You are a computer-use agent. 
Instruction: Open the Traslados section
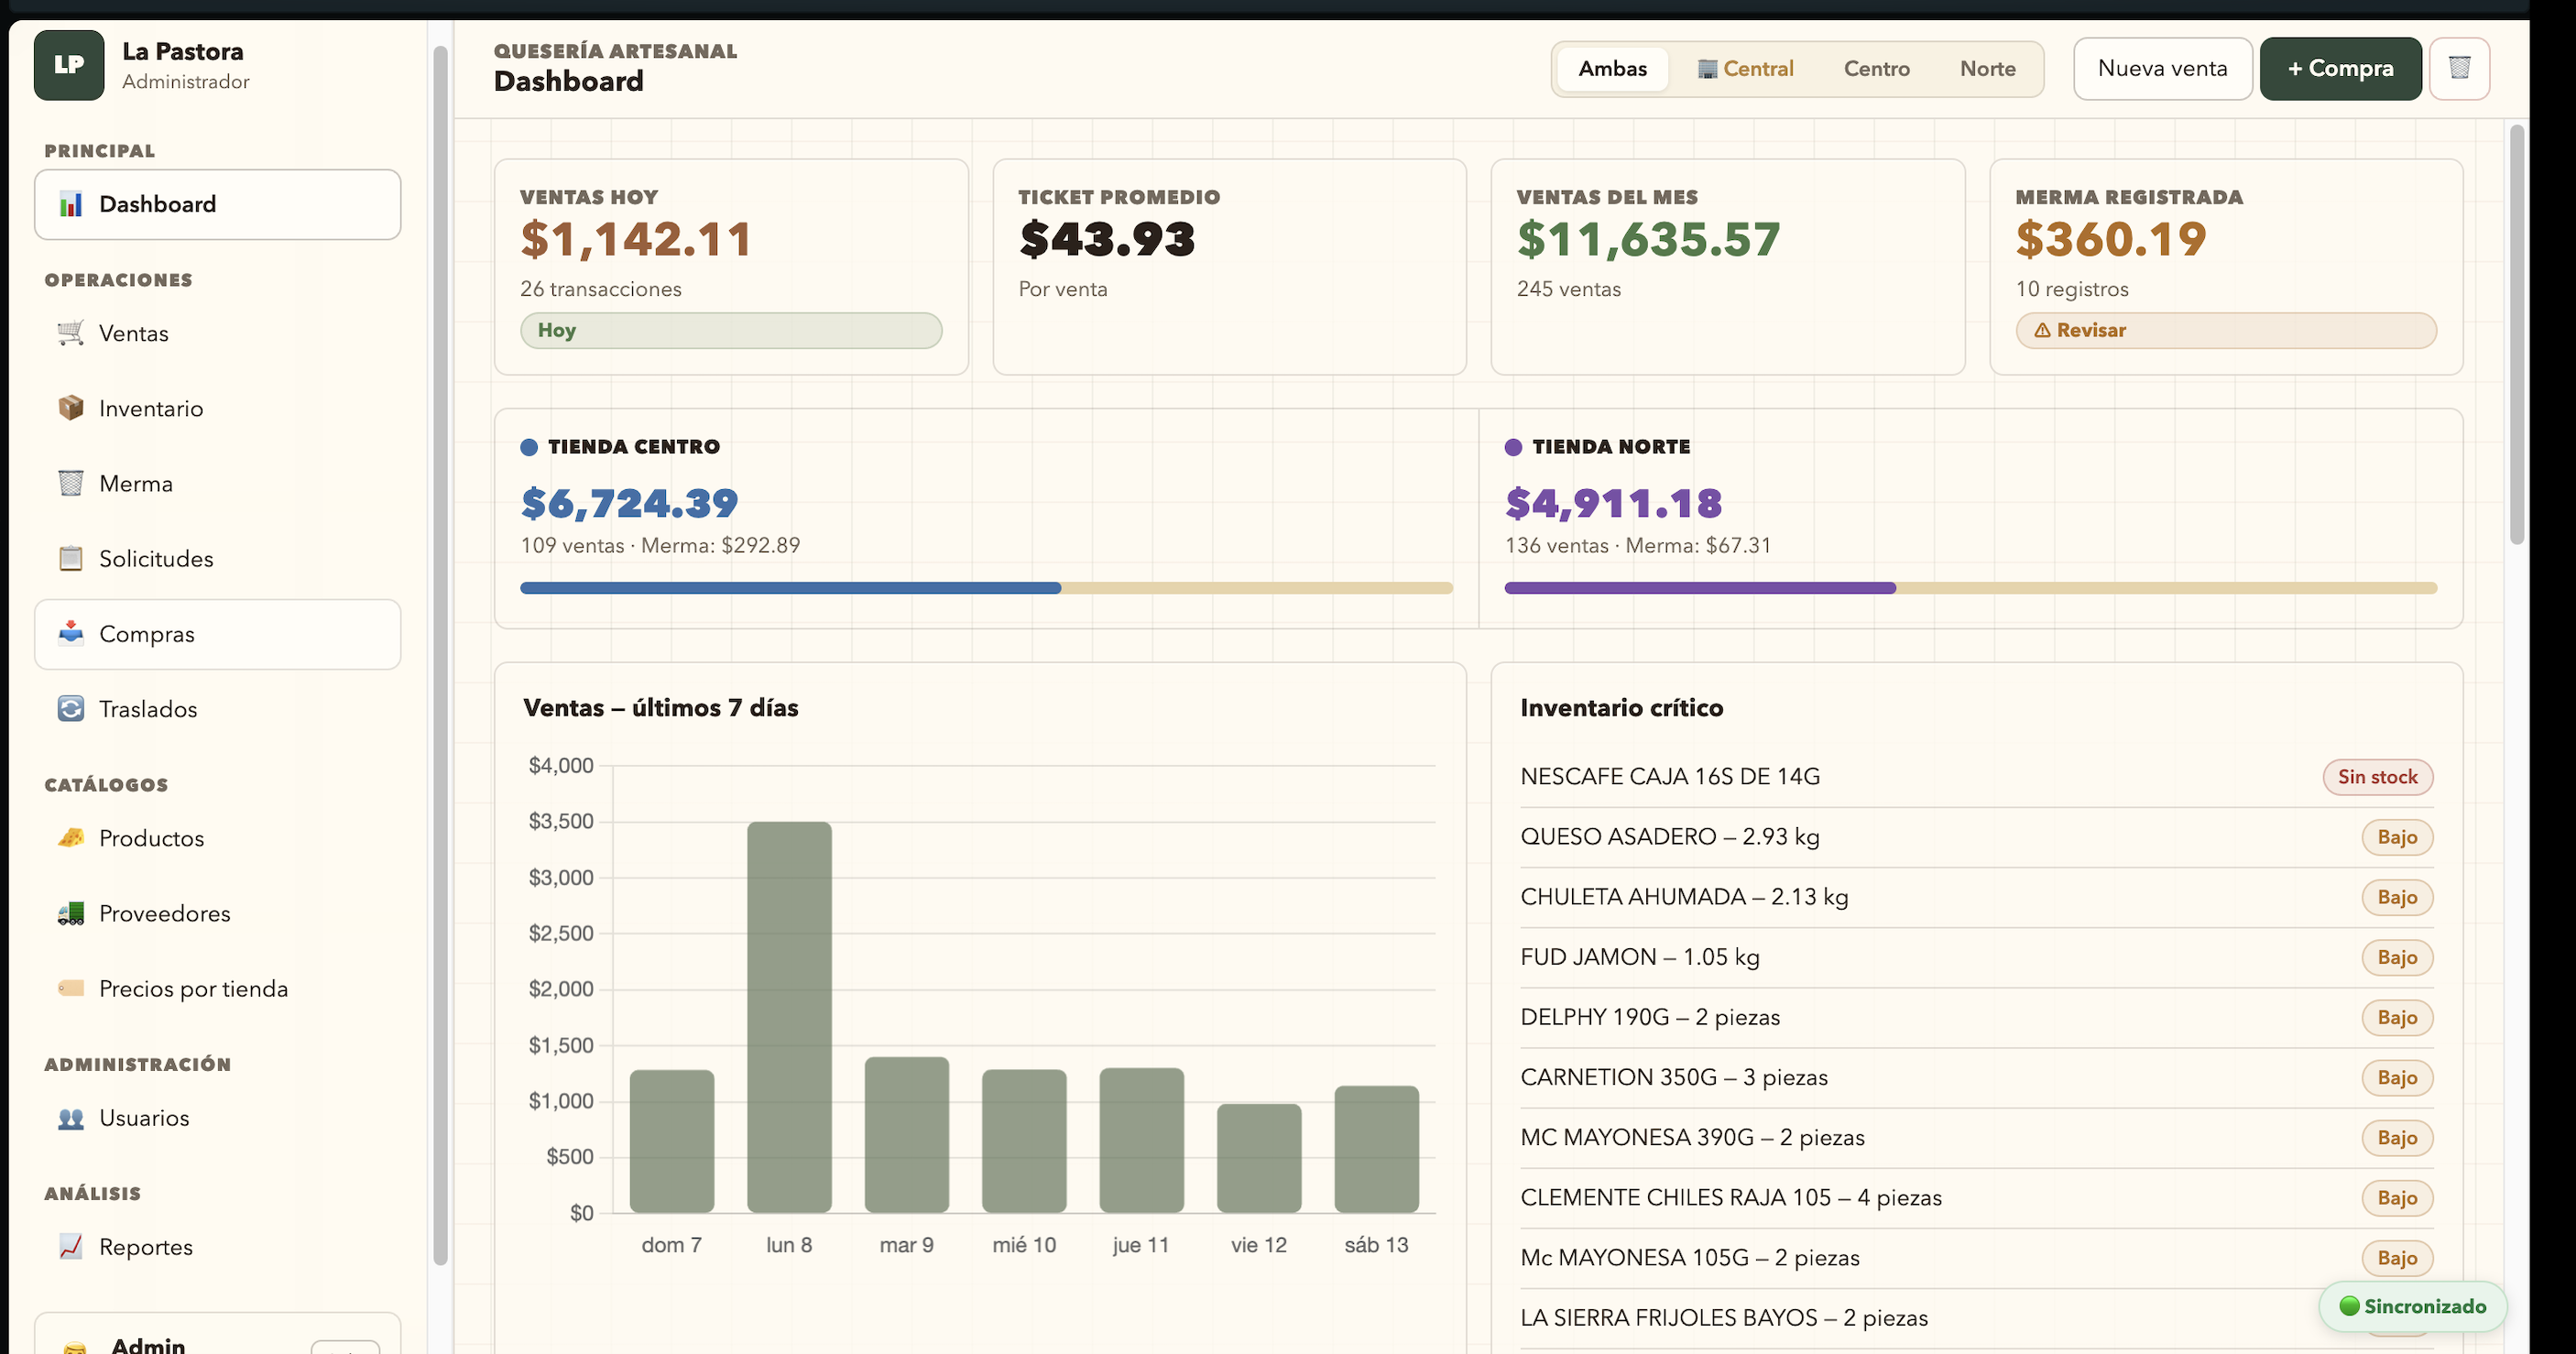pos(218,708)
